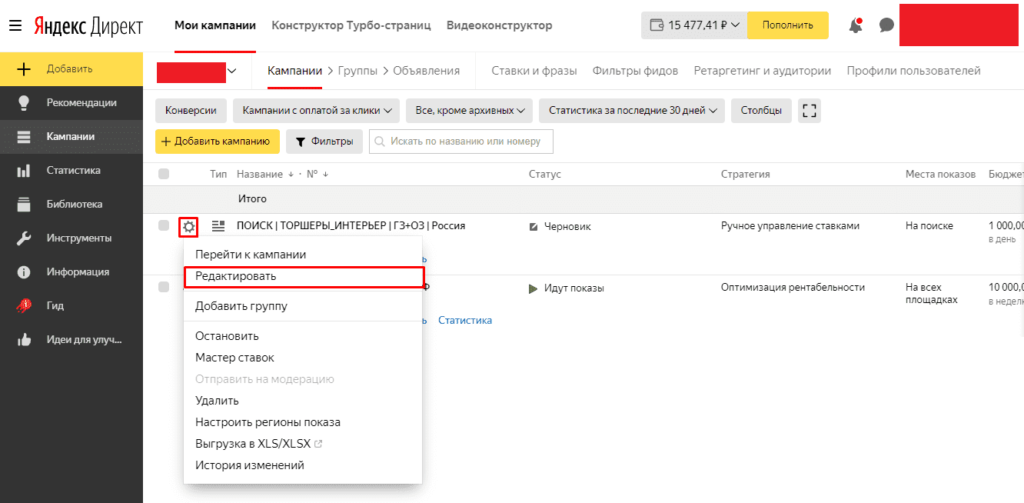
Task: Click the rocket Гид sidebar icon
Action: pyautogui.click(x=24, y=306)
